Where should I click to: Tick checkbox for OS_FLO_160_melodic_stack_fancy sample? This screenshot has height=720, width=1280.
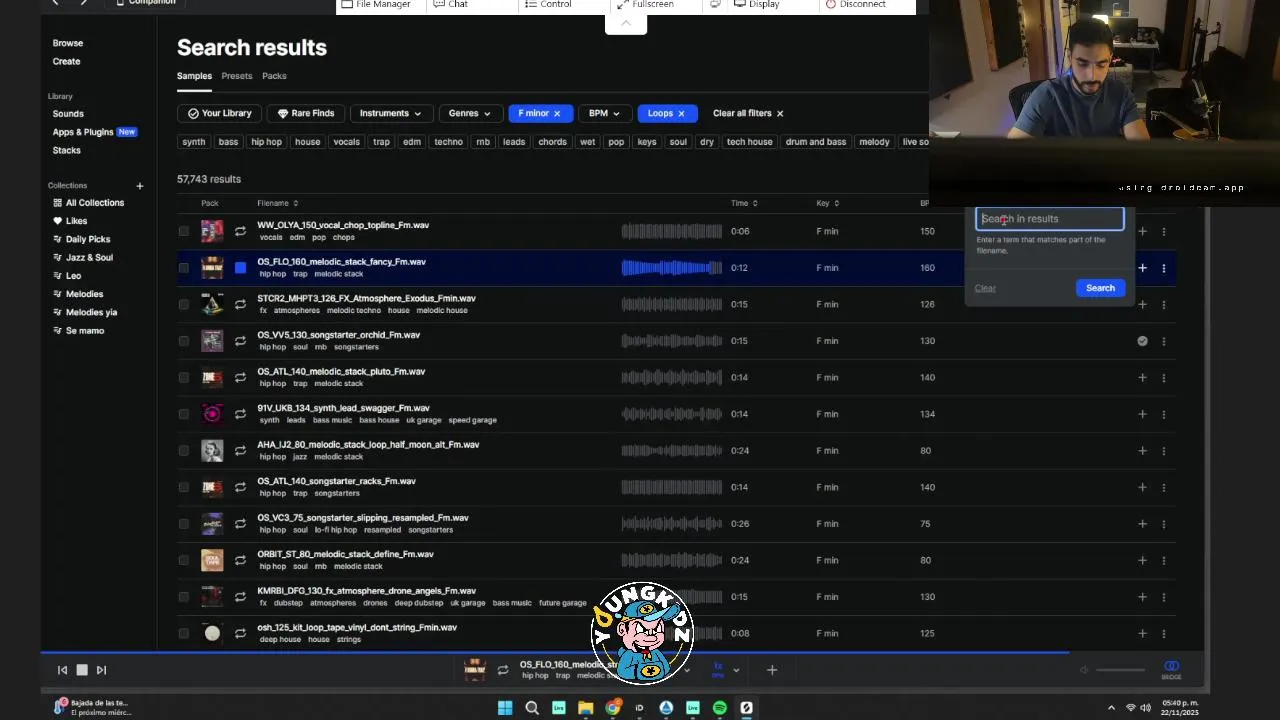click(184, 268)
